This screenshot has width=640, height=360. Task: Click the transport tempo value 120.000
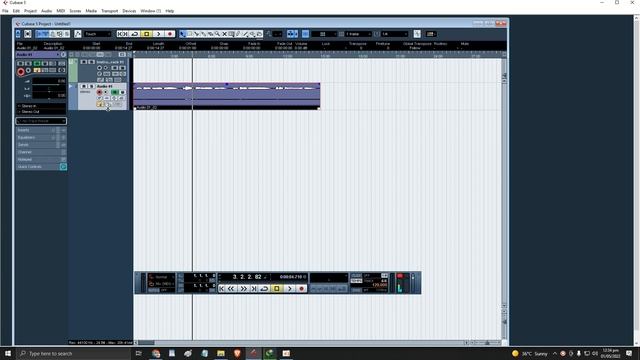pyautogui.click(x=380, y=285)
